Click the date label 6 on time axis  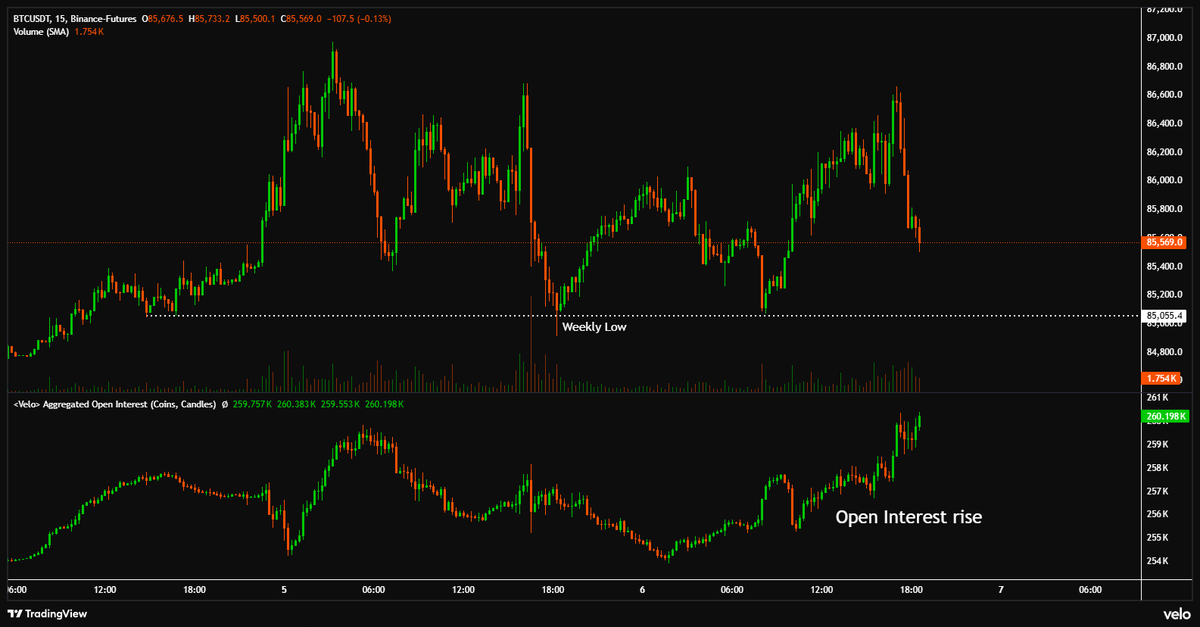(642, 590)
